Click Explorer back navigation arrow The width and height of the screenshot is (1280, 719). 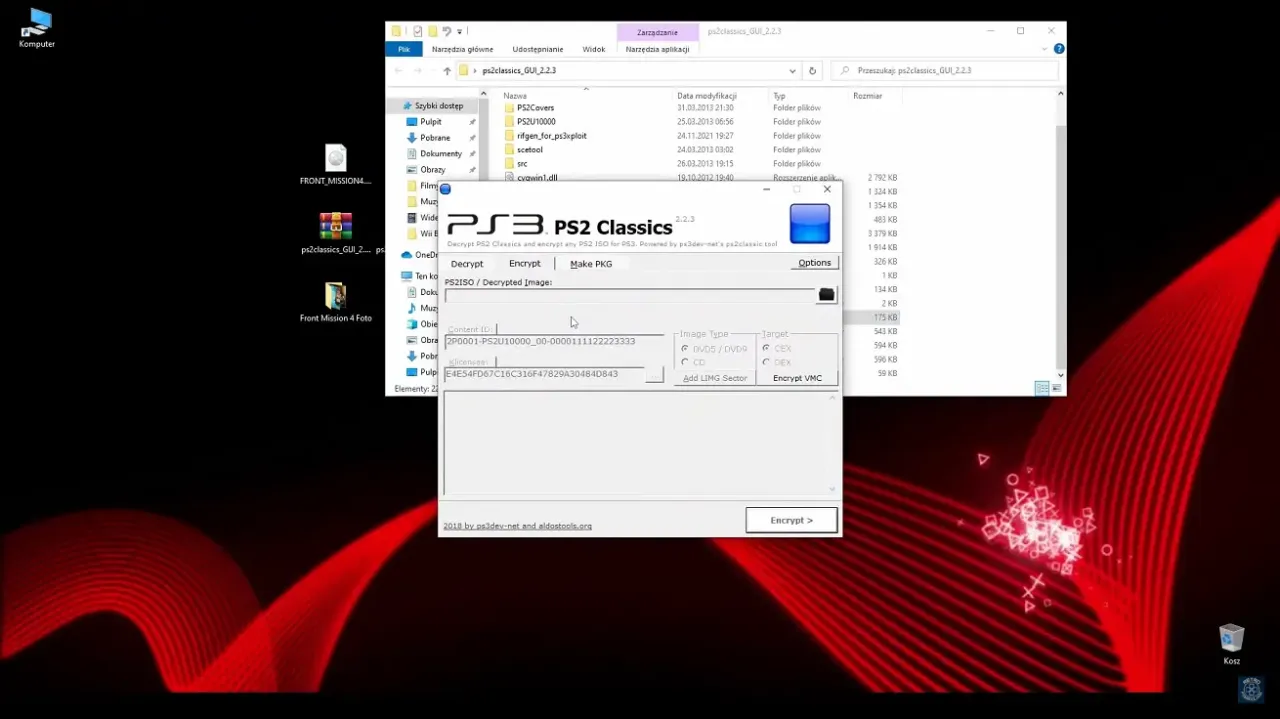click(x=399, y=71)
